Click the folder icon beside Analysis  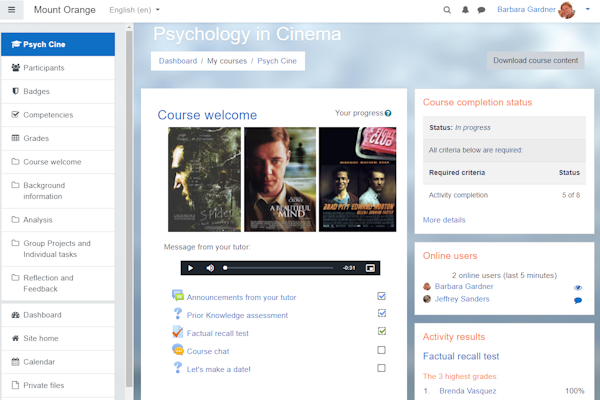(x=15, y=219)
